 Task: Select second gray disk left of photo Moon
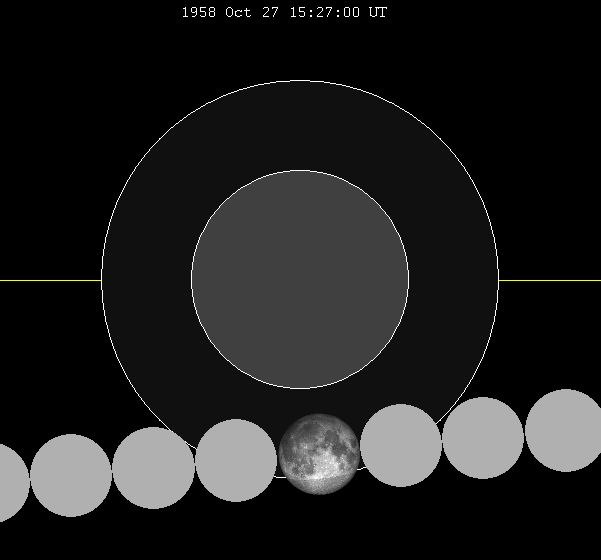pyautogui.click(x=153, y=468)
